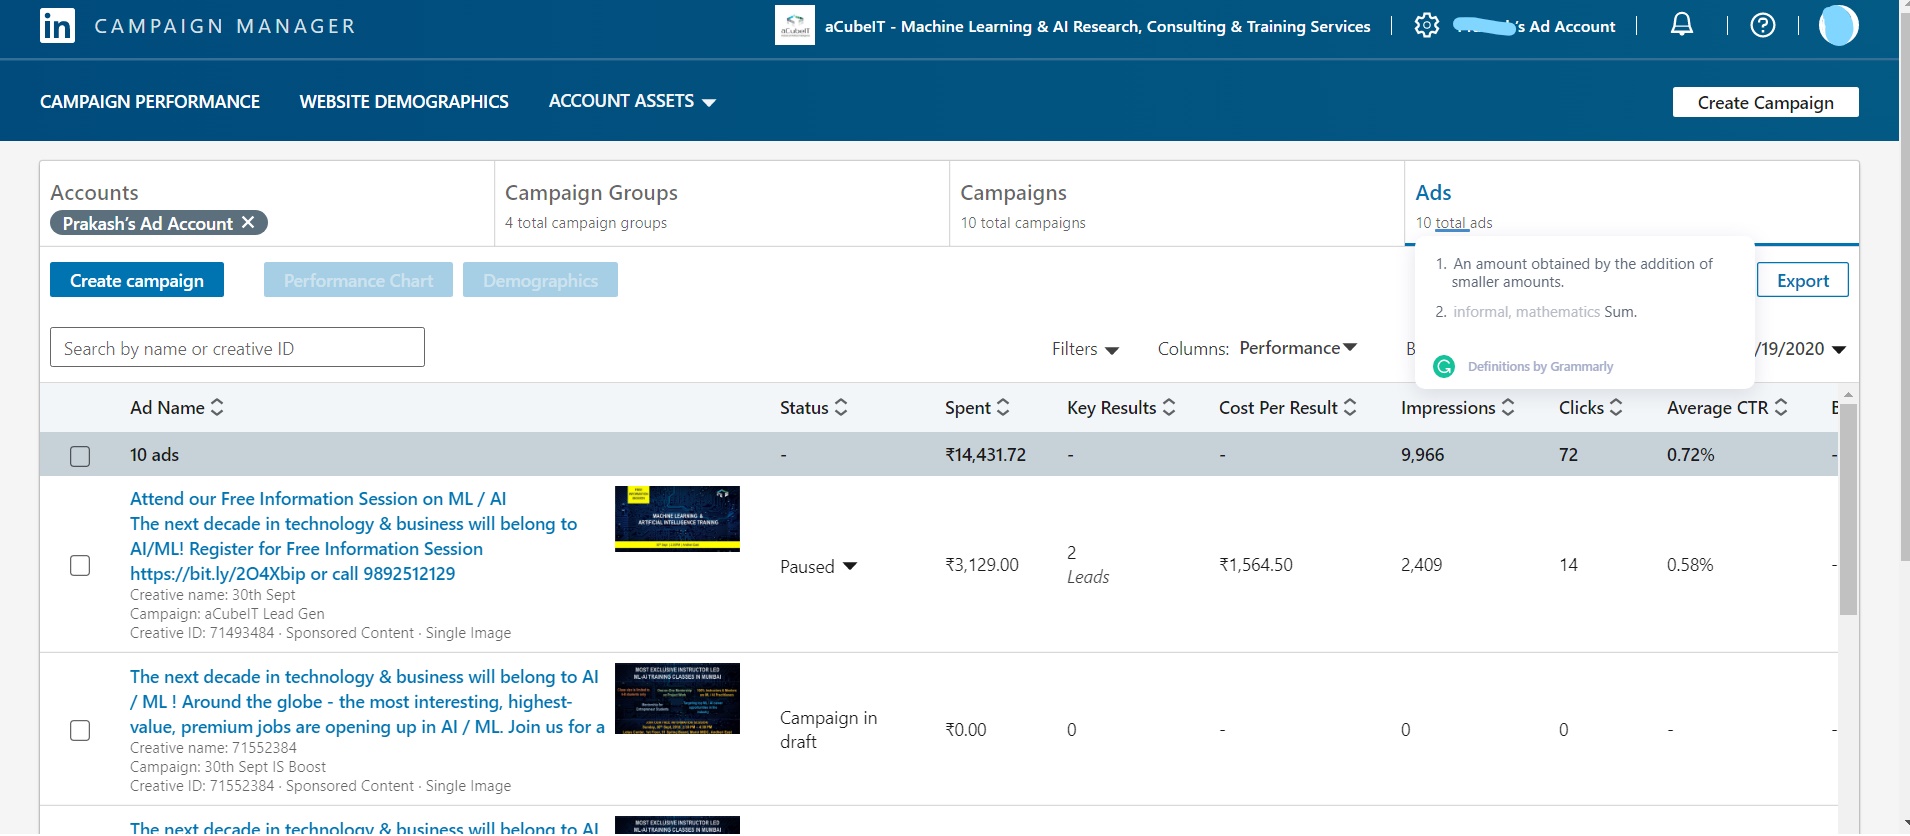Check the Creative name 71552384 ad row

[80, 730]
